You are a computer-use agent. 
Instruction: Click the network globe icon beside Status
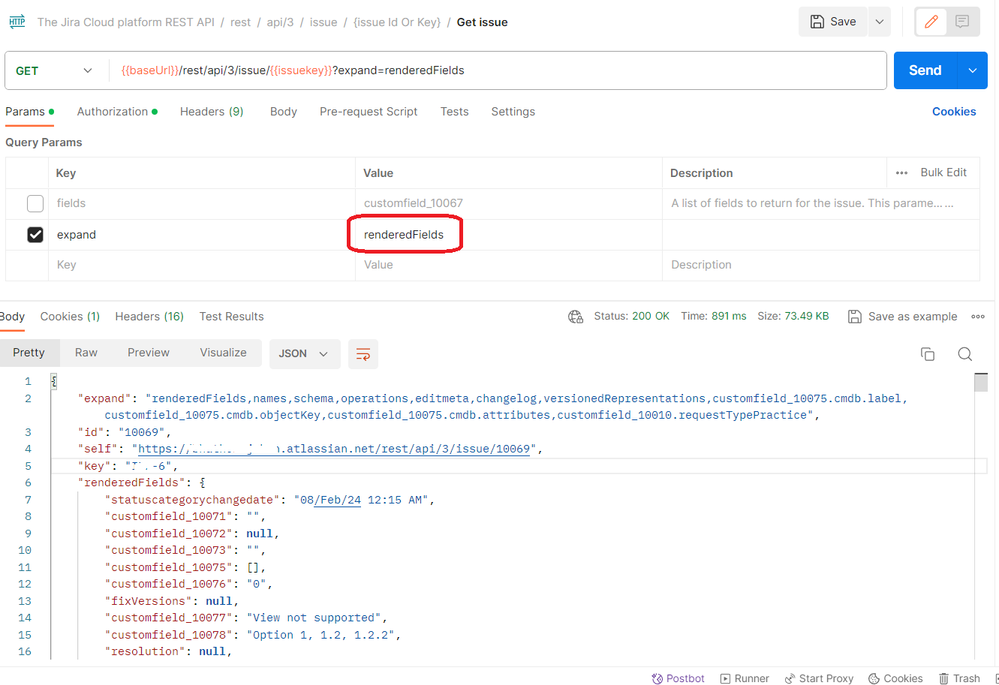[575, 317]
